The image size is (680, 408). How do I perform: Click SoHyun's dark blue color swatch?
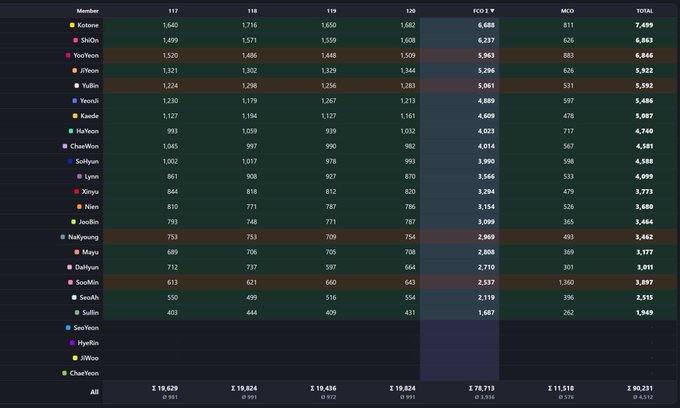point(70,161)
